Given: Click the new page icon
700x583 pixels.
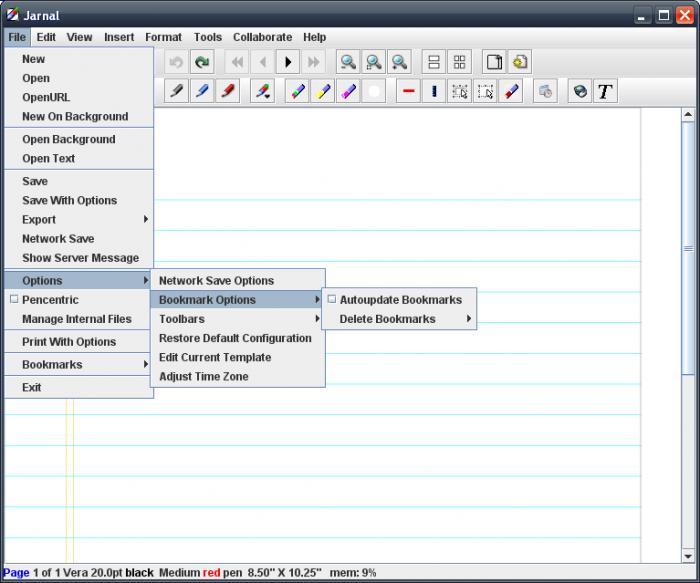Looking at the screenshot, I should point(494,62).
